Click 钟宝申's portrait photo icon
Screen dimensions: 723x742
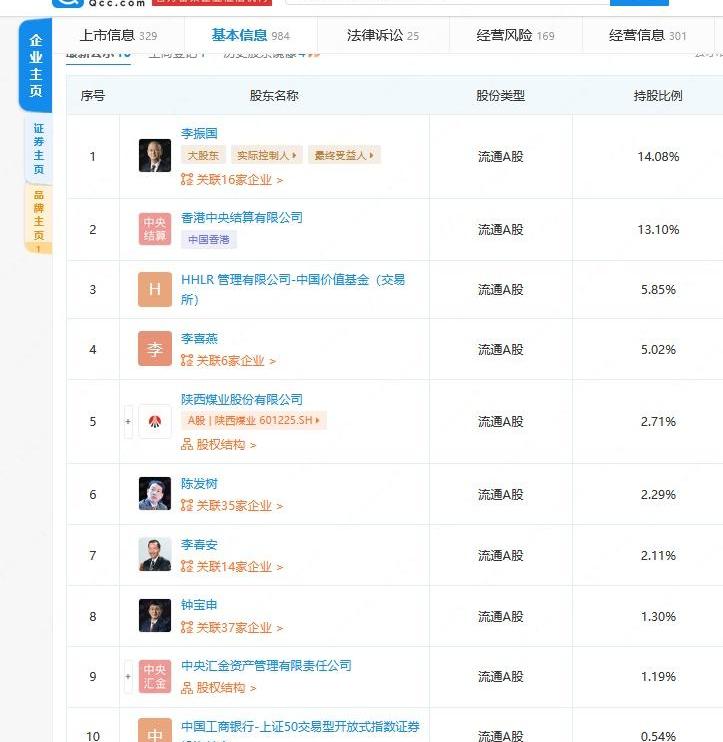coord(154,616)
